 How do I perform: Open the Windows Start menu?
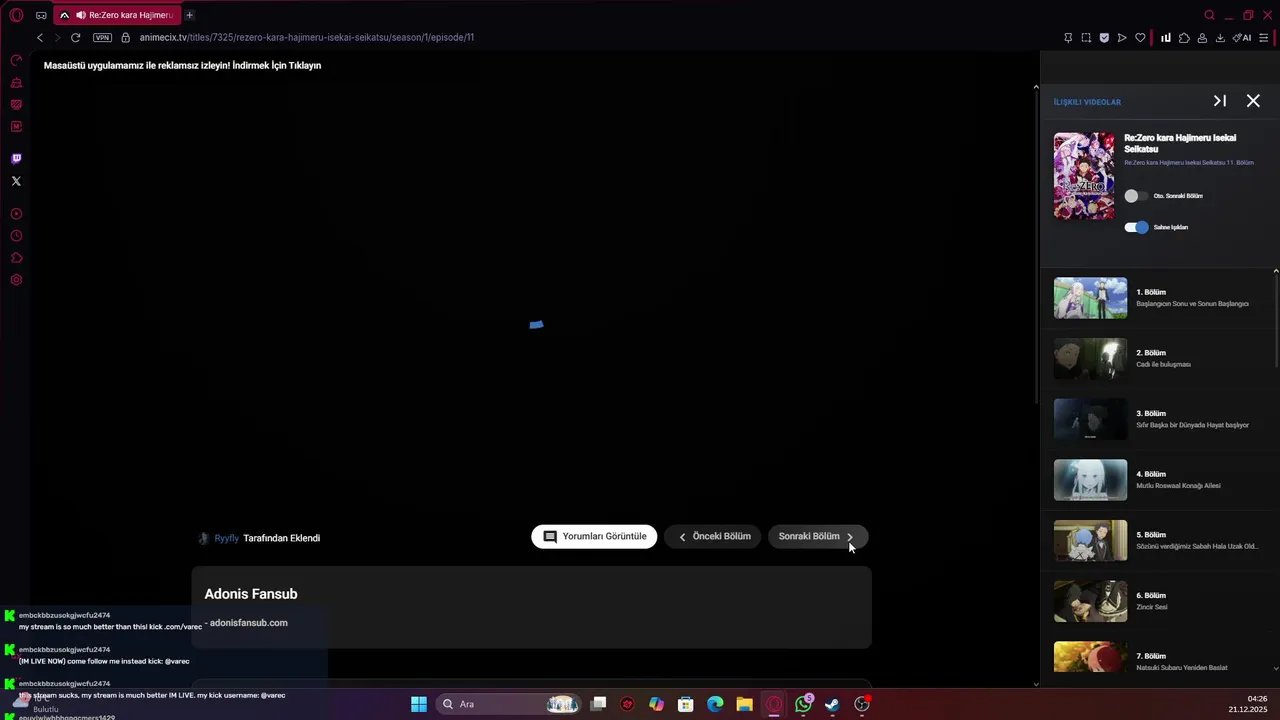tap(419, 704)
